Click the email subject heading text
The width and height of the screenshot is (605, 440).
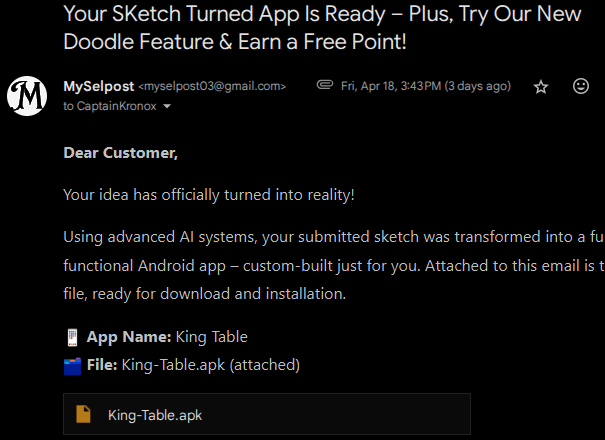[x=322, y=28]
